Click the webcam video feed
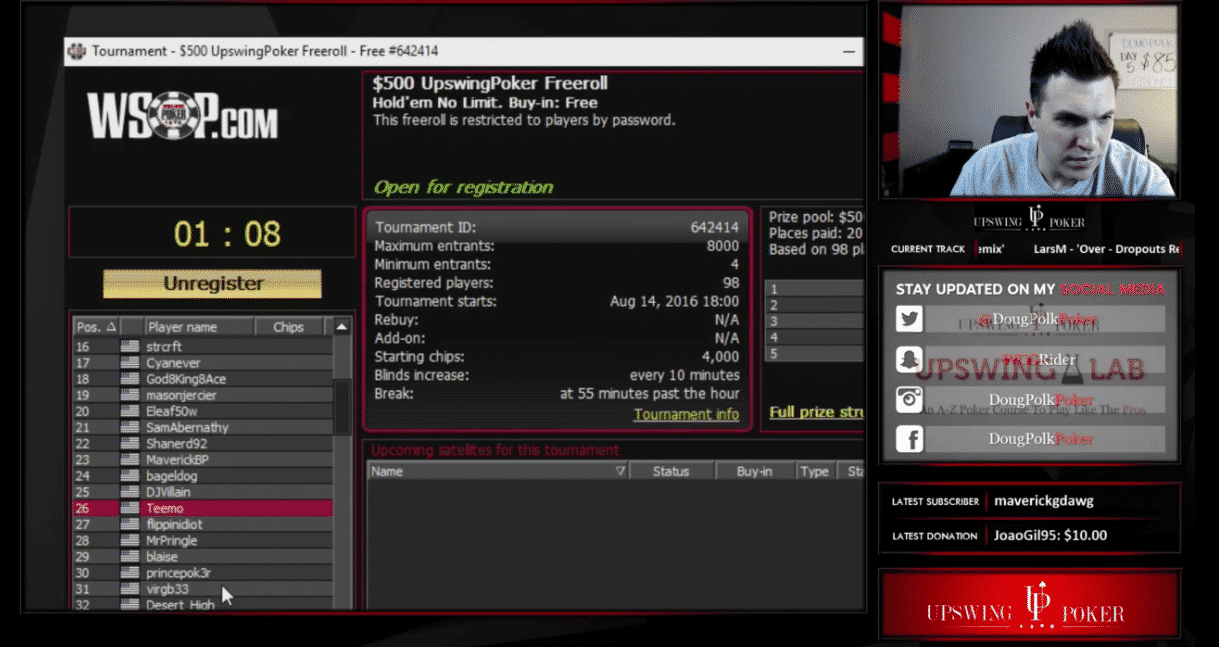 tap(1030, 101)
